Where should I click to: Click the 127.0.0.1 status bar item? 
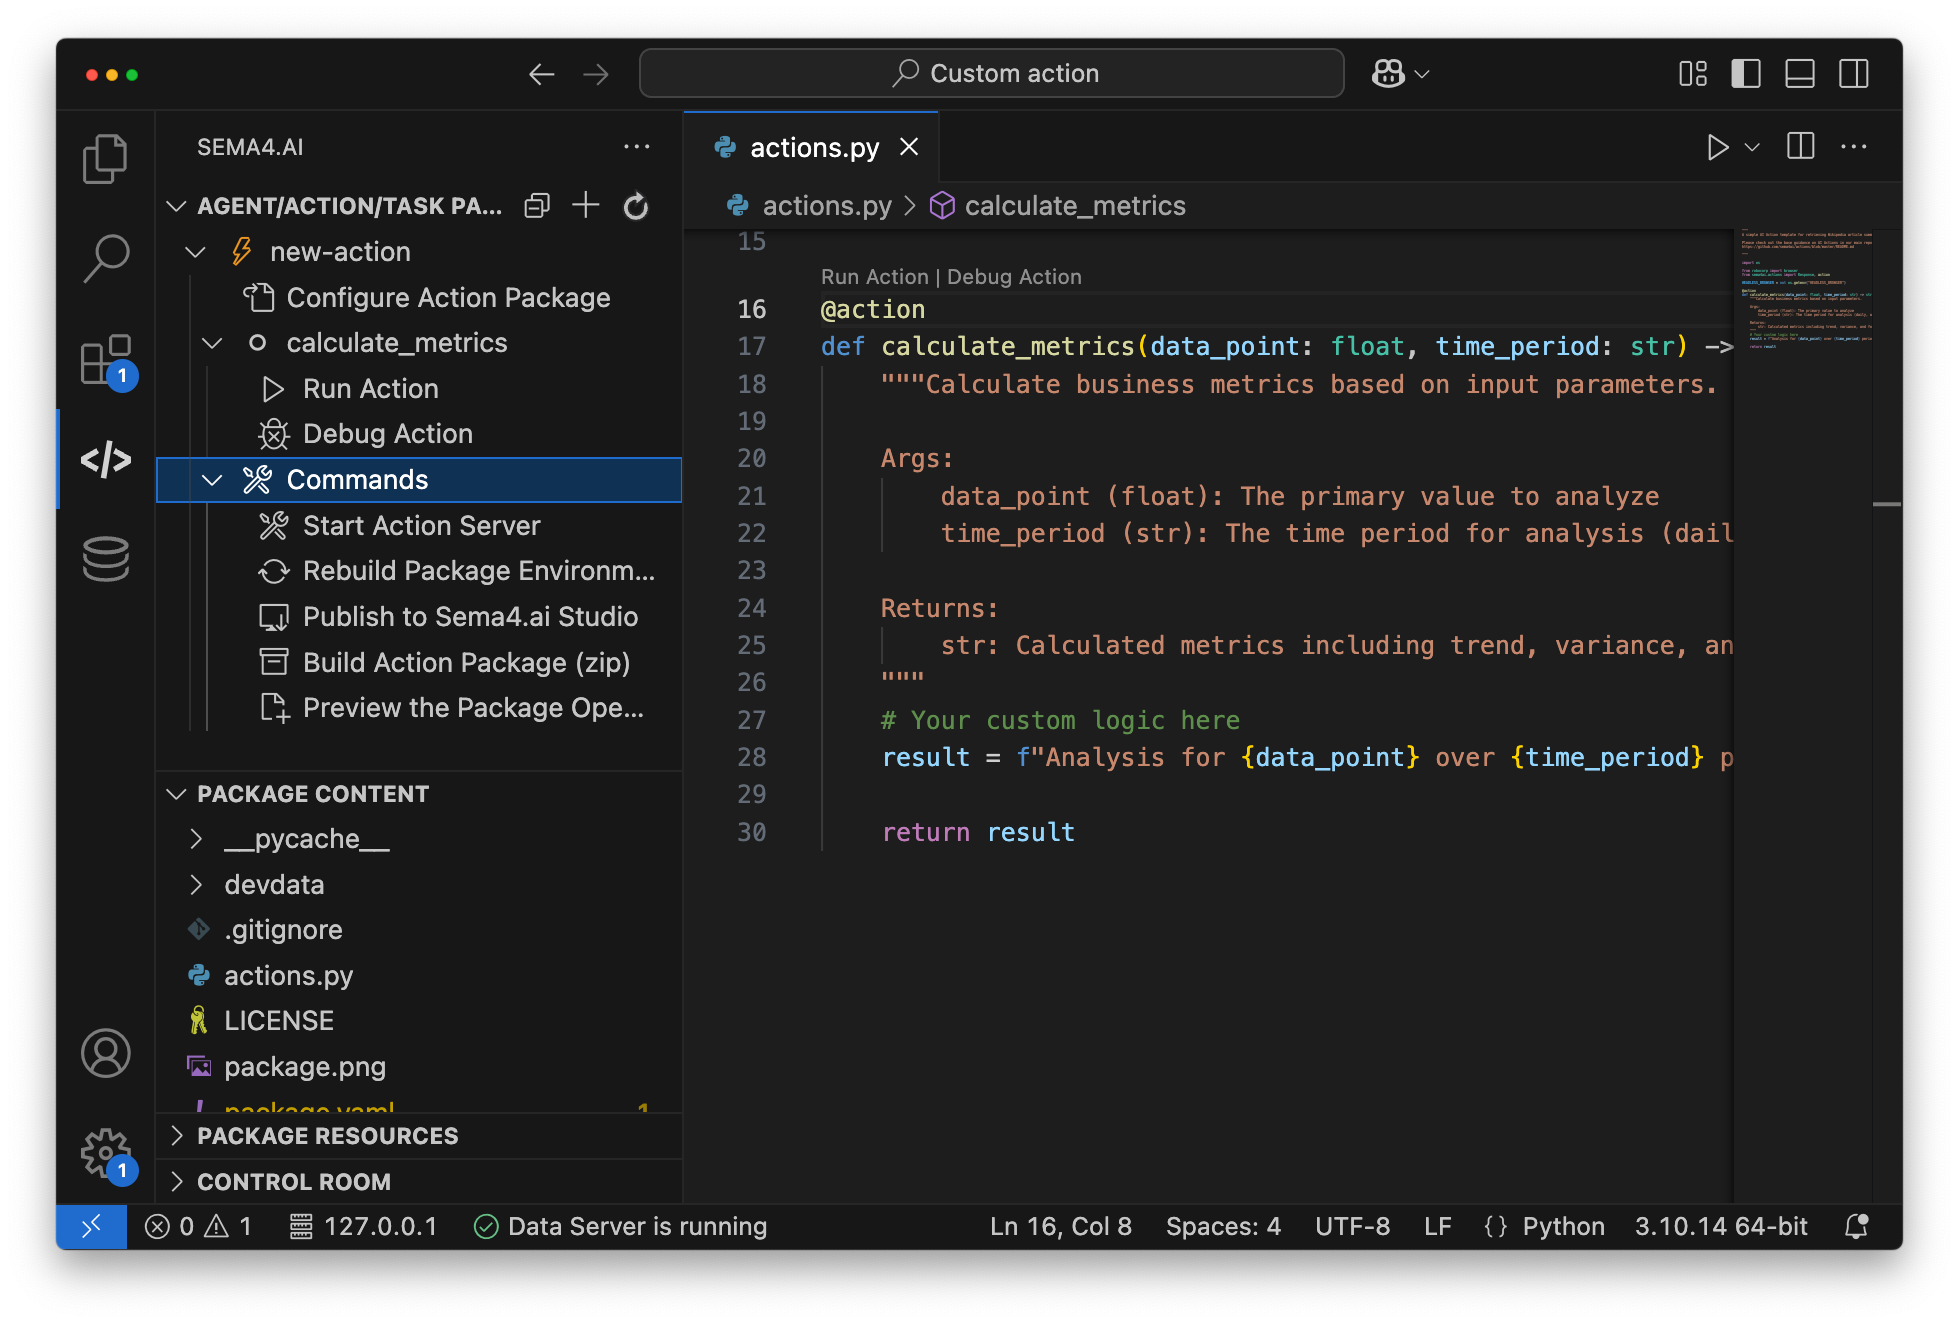pyautogui.click(x=363, y=1227)
